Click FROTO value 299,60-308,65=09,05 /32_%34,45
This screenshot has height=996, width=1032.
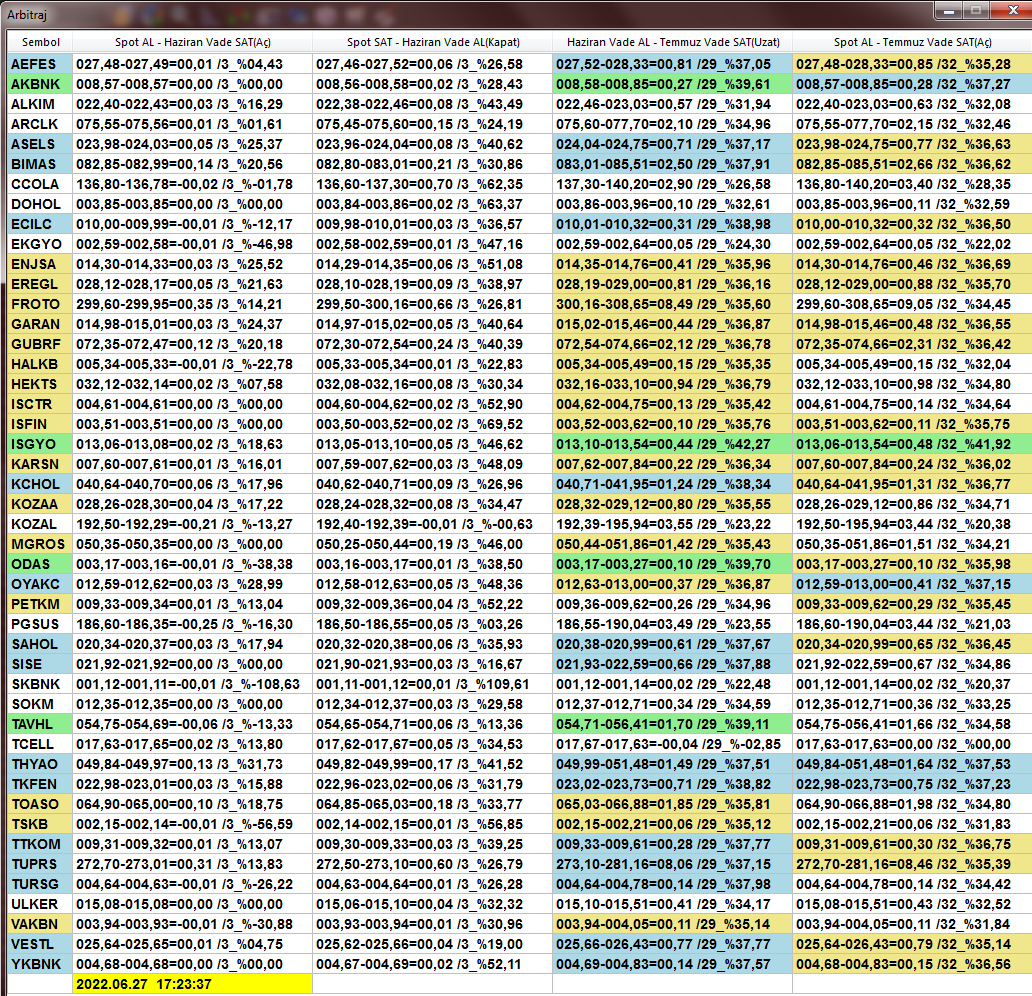click(912, 304)
